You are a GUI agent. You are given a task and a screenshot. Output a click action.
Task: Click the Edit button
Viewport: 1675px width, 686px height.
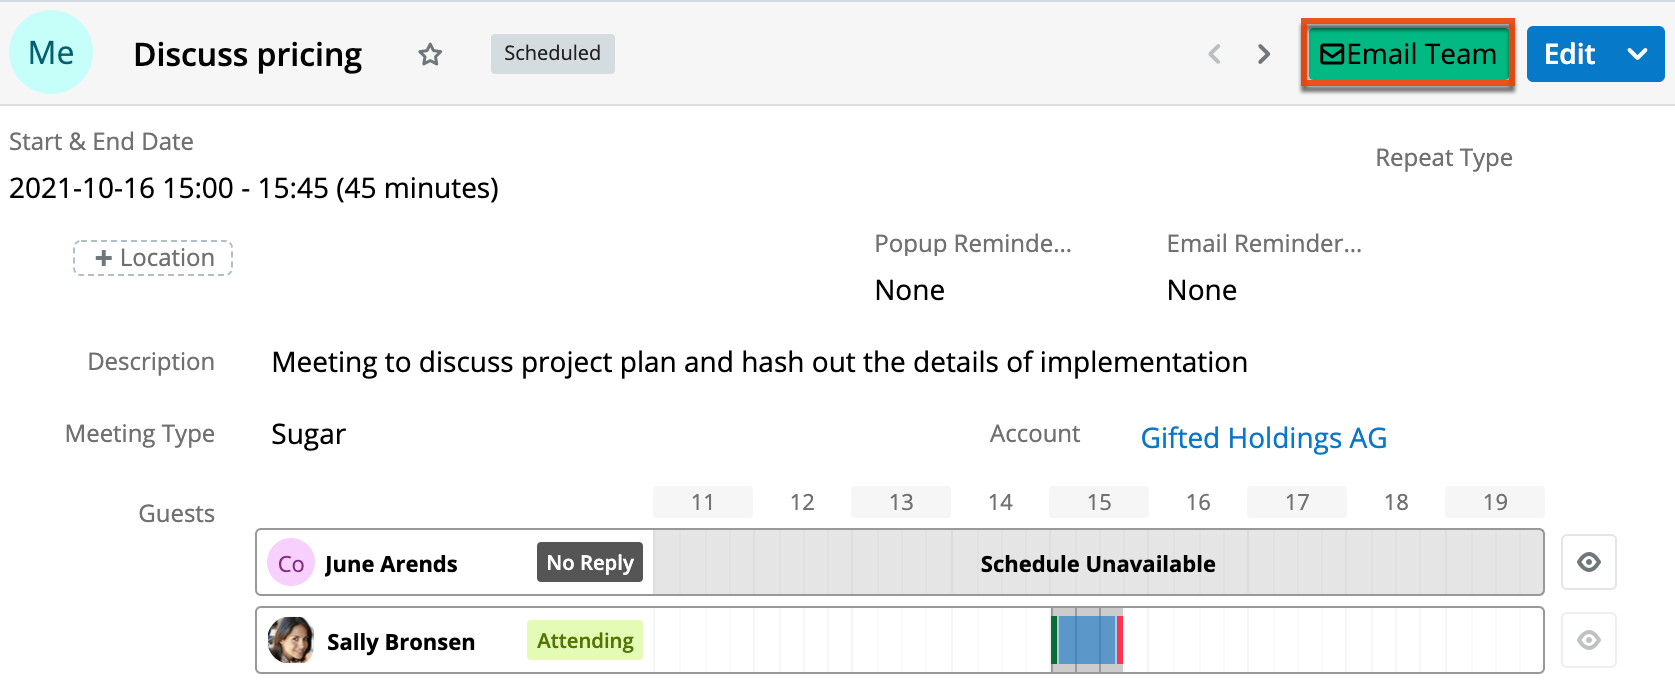(1569, 54)
